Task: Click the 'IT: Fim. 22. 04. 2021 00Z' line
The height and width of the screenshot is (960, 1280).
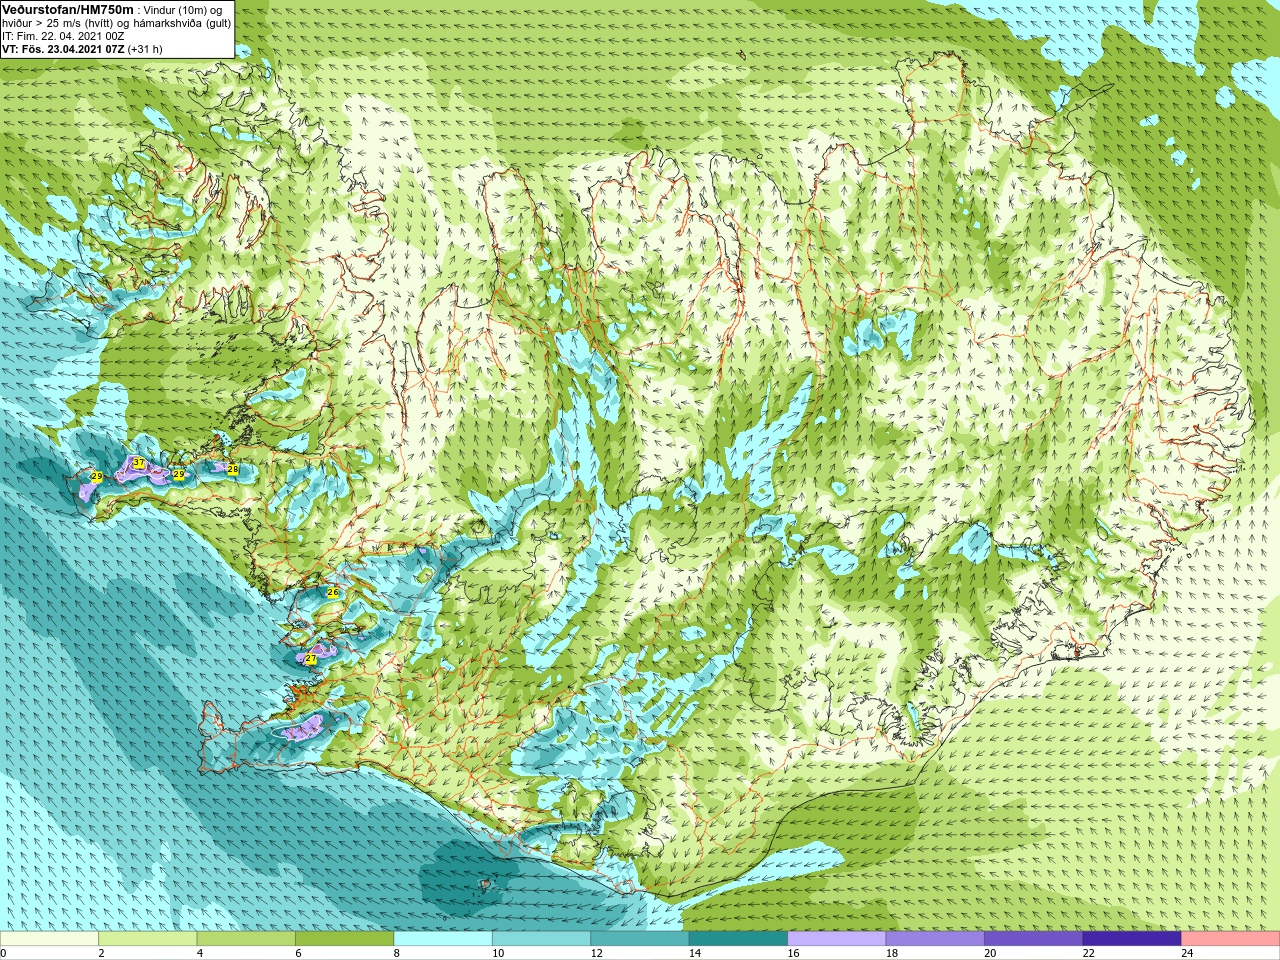Action: click(x=63, y=36)
